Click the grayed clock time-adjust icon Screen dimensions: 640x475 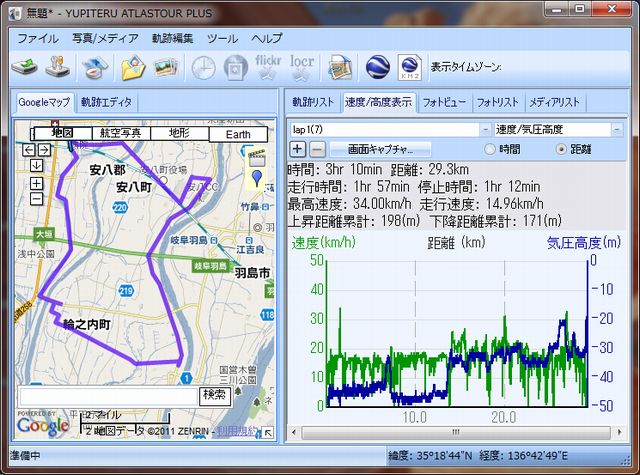[x=203, y=68]
